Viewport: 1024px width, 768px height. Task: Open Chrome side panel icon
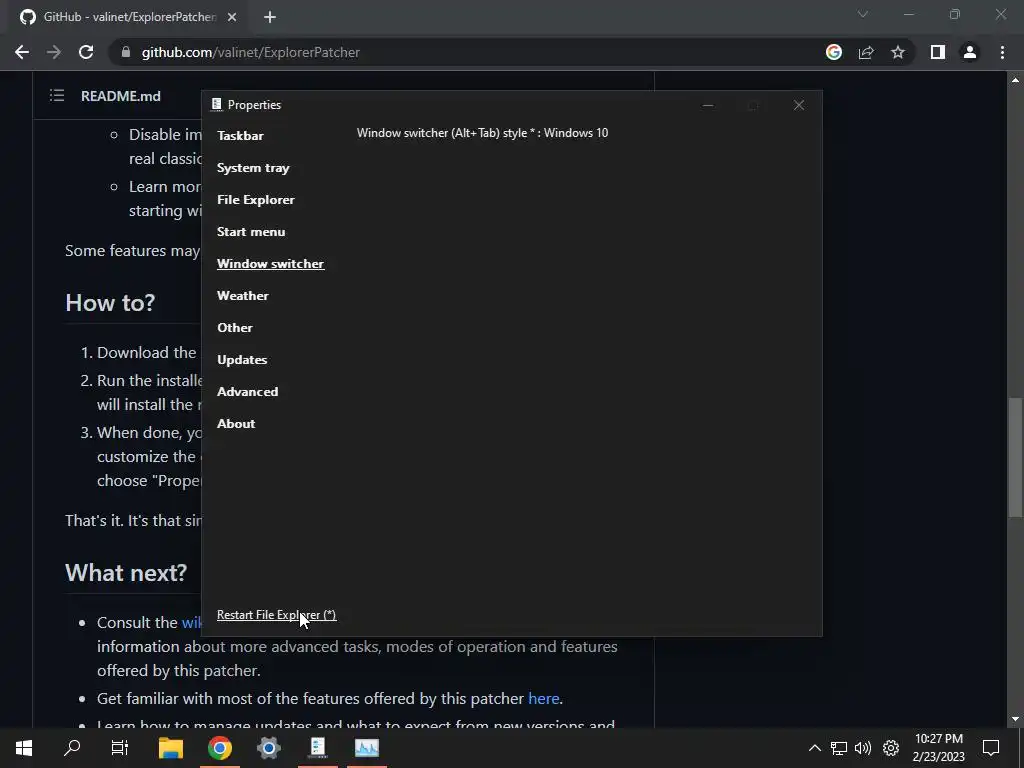tap(938, 52)
